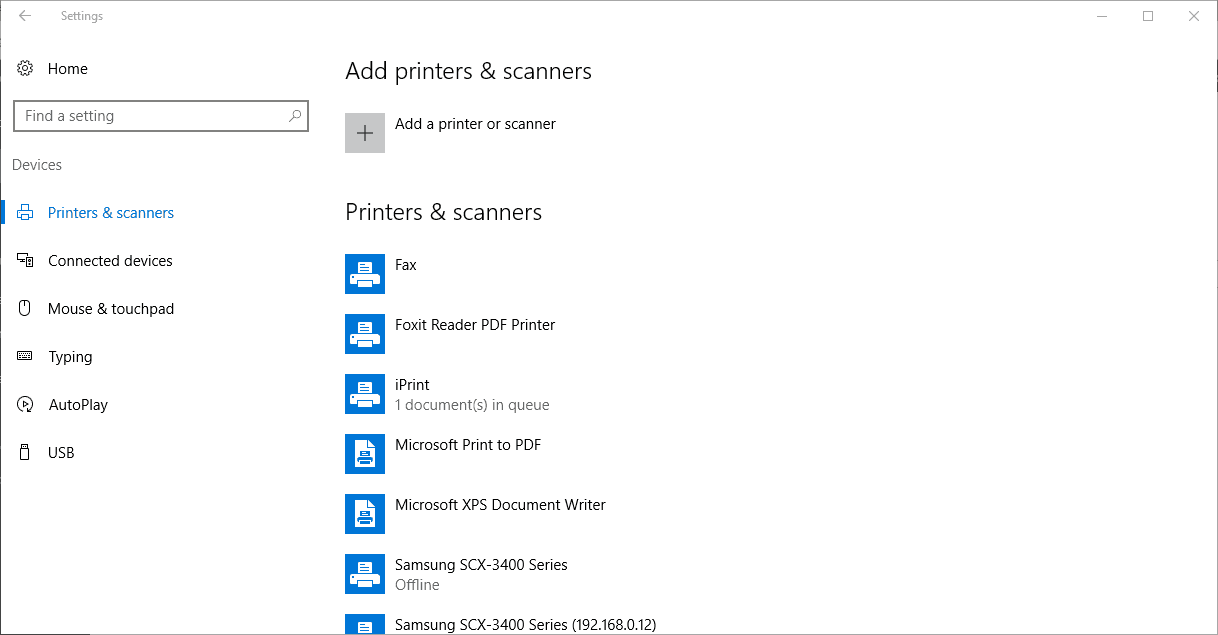This screenshot has width=1218, height=635.
Task: Click the Microsoft Print to PDF icon
Action: (x=365, y=453)
